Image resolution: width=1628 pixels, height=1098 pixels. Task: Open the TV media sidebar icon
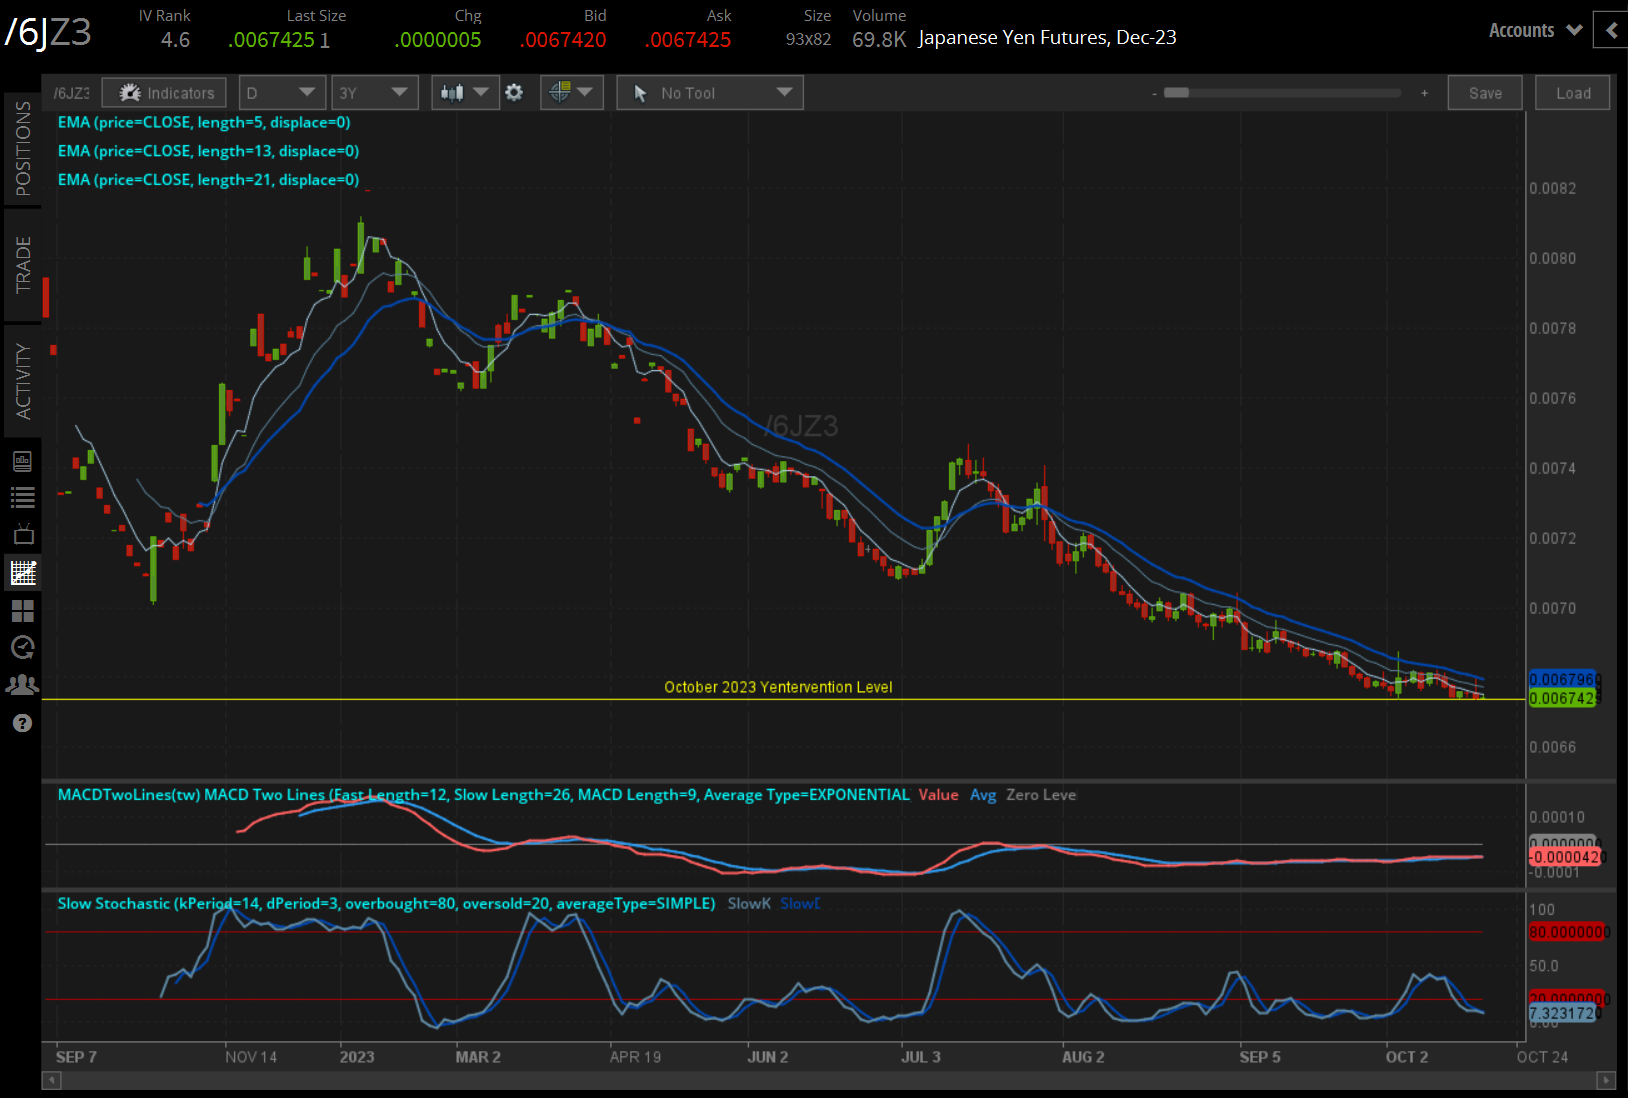point(22,534)
